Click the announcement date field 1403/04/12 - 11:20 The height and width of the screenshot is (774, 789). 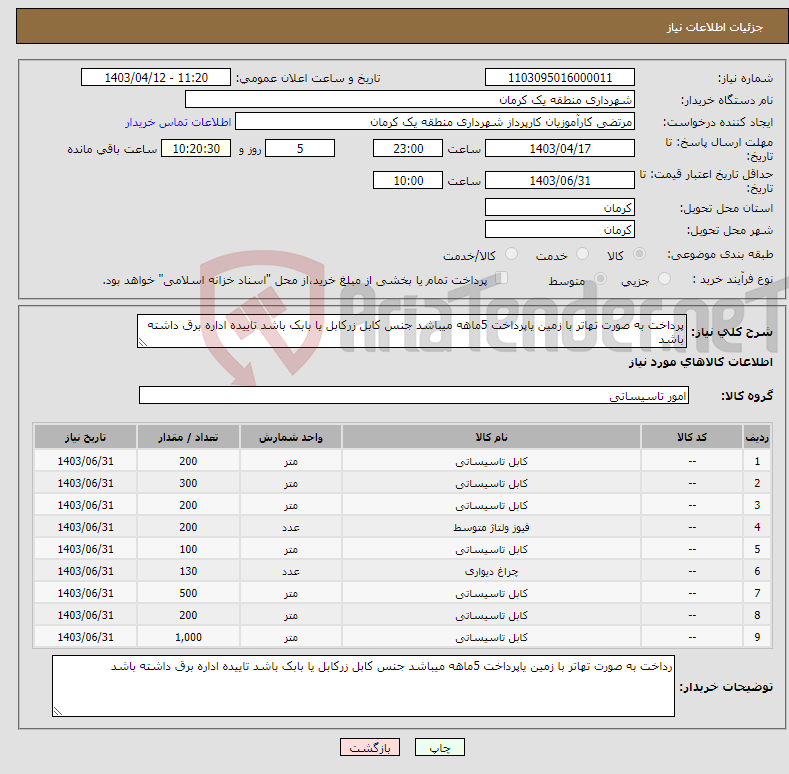(156, 78)
